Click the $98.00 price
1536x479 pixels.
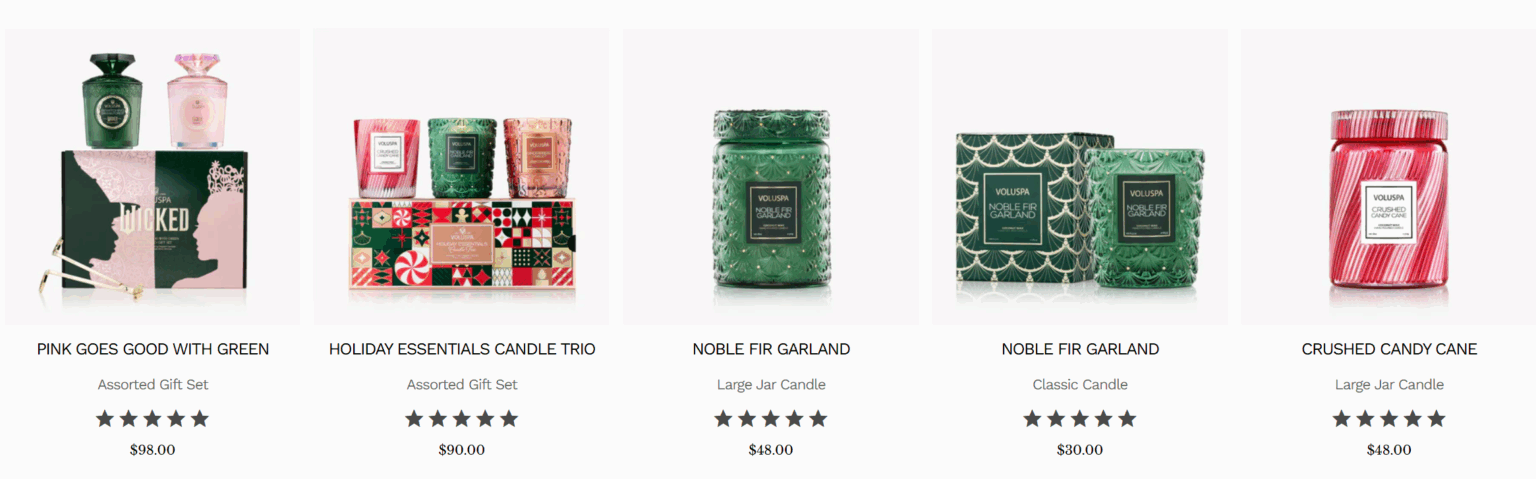152,450
